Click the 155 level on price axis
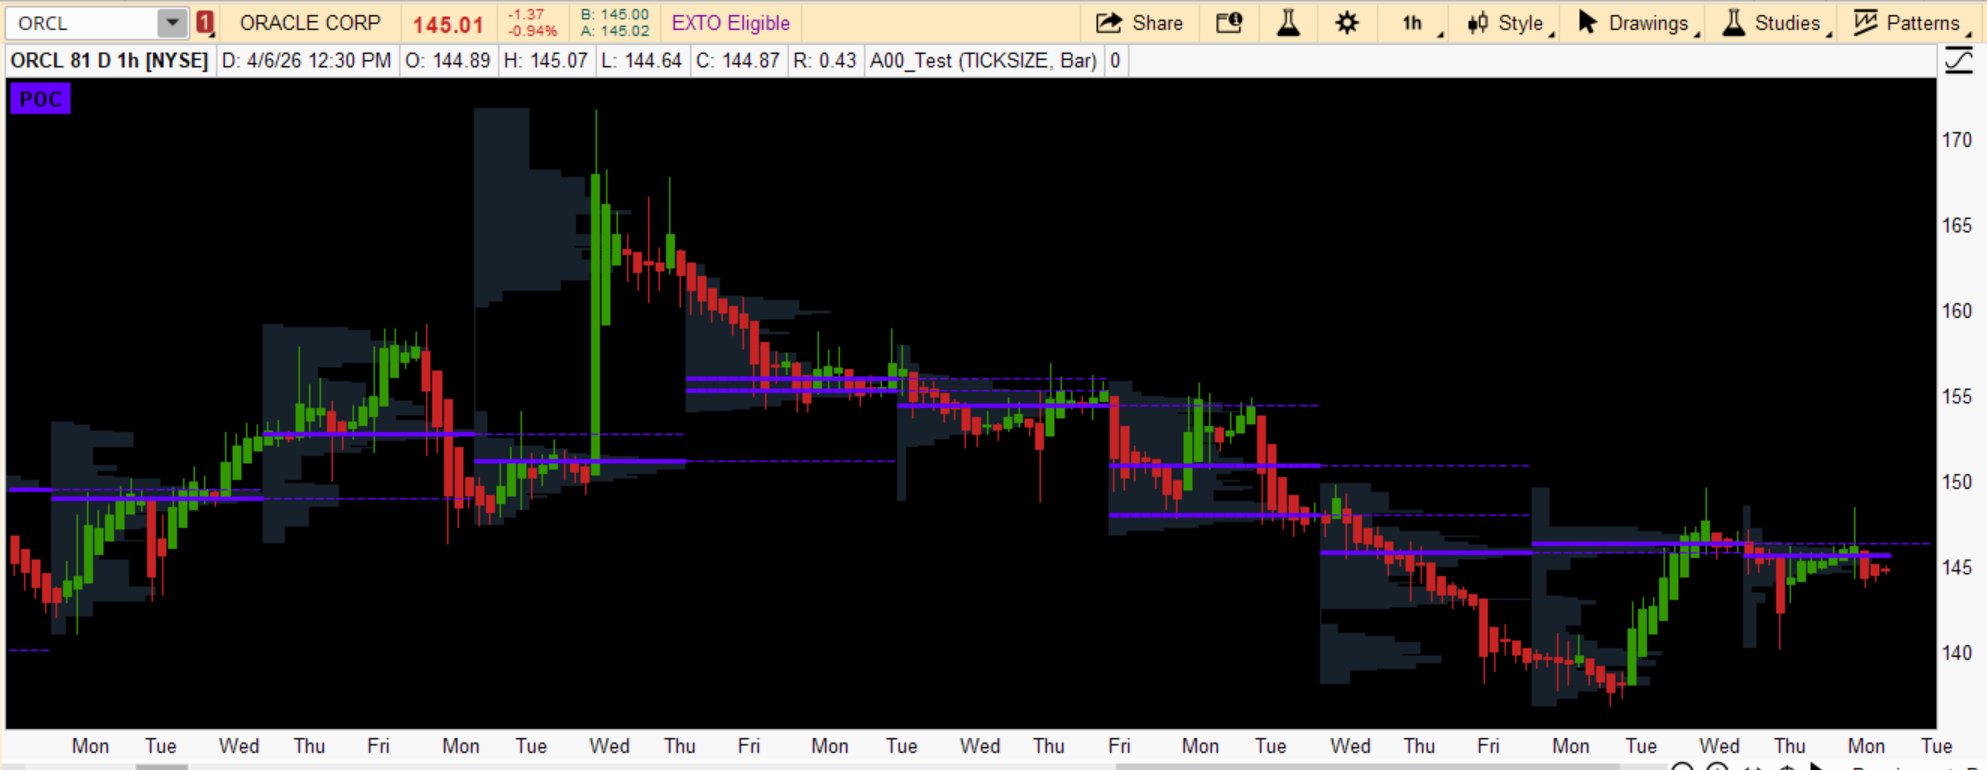Viewport: 1987px width, 770px height. point(1956,397)
